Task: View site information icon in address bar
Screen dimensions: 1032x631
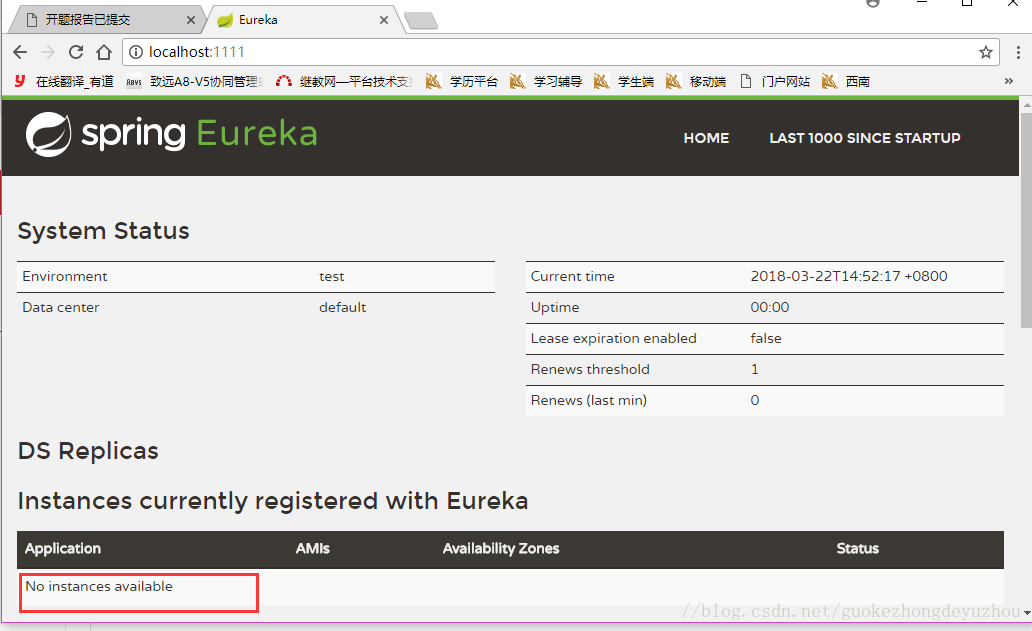Action: coord(136,52)
